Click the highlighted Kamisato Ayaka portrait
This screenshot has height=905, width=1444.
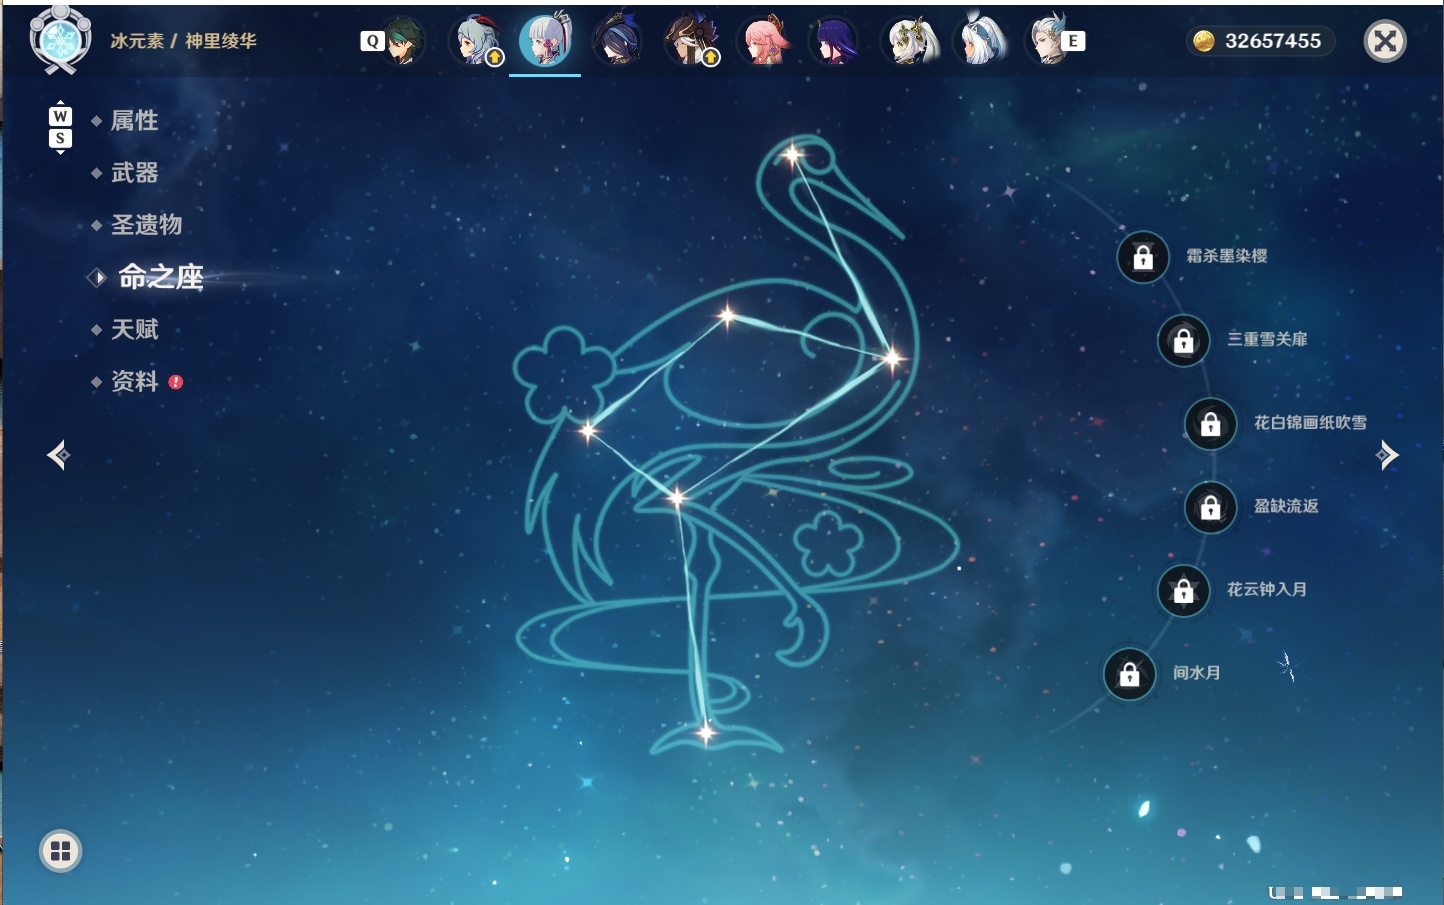(x=545, y=41)
